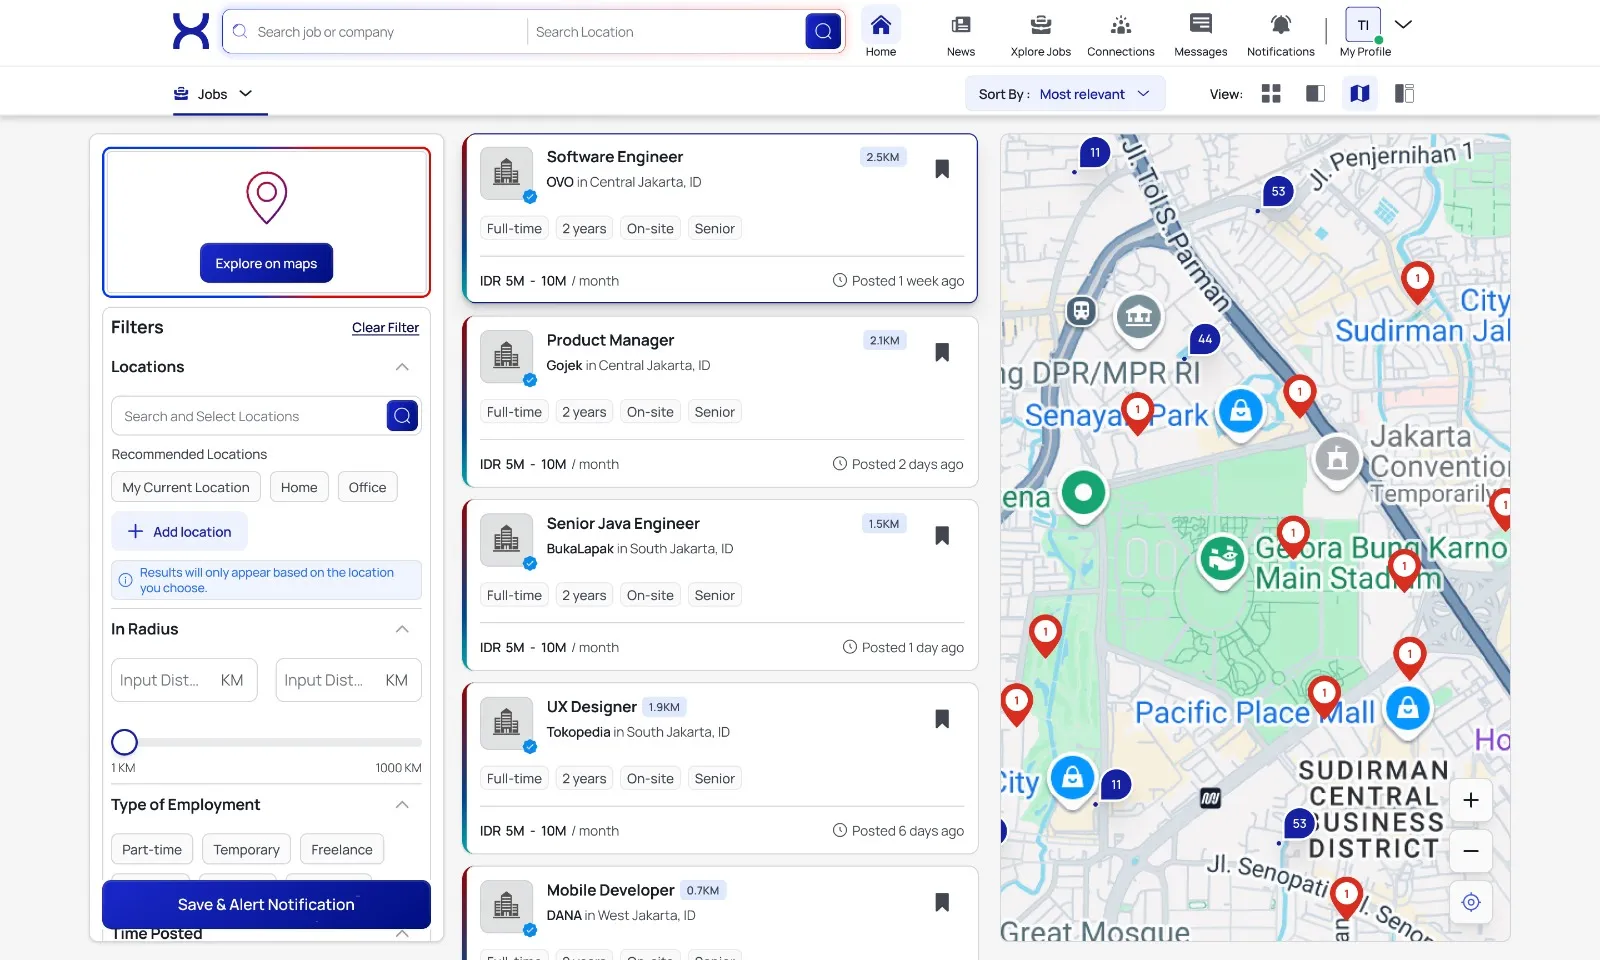Image resolution: width=1600 pixels, height=960 pixels.
Task: Open the News section
Action: coord(961,34)
